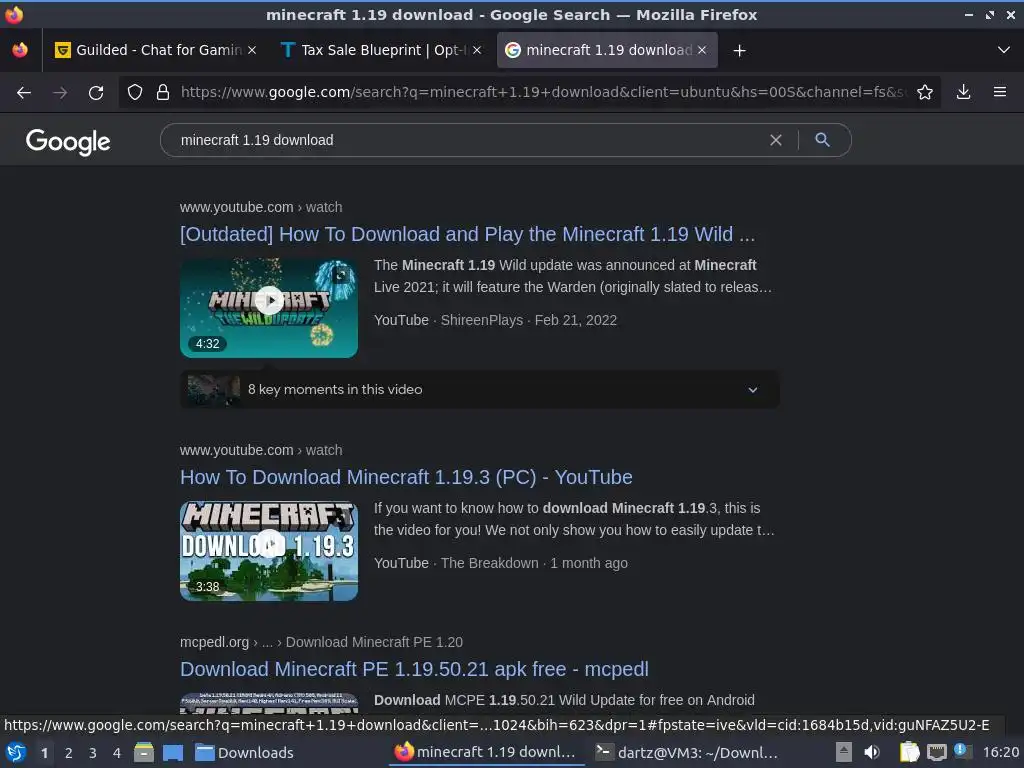
Task: Open How To Download Minecraft 1.19.3 (PC) result
Action: tap(406, 477)
